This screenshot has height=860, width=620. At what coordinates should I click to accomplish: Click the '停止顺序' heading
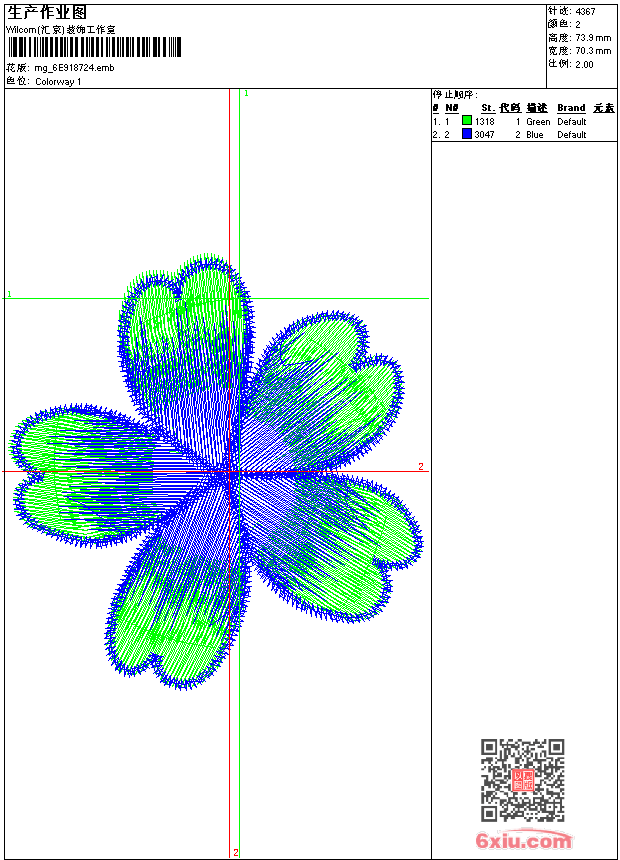(x=455, y=95)
